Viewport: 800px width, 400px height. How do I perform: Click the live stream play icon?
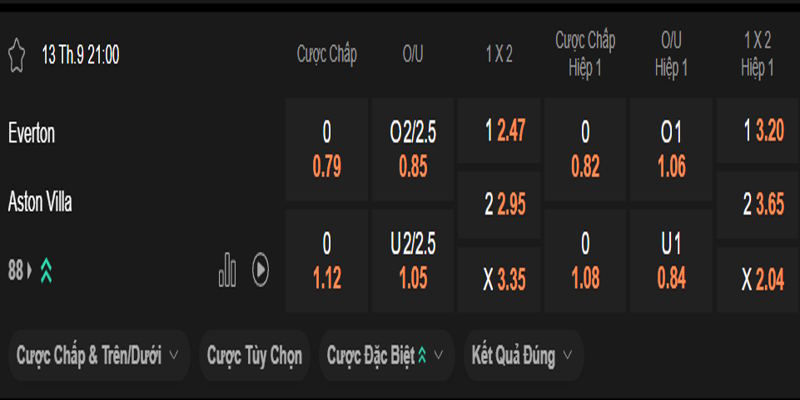tap(260, 269)
